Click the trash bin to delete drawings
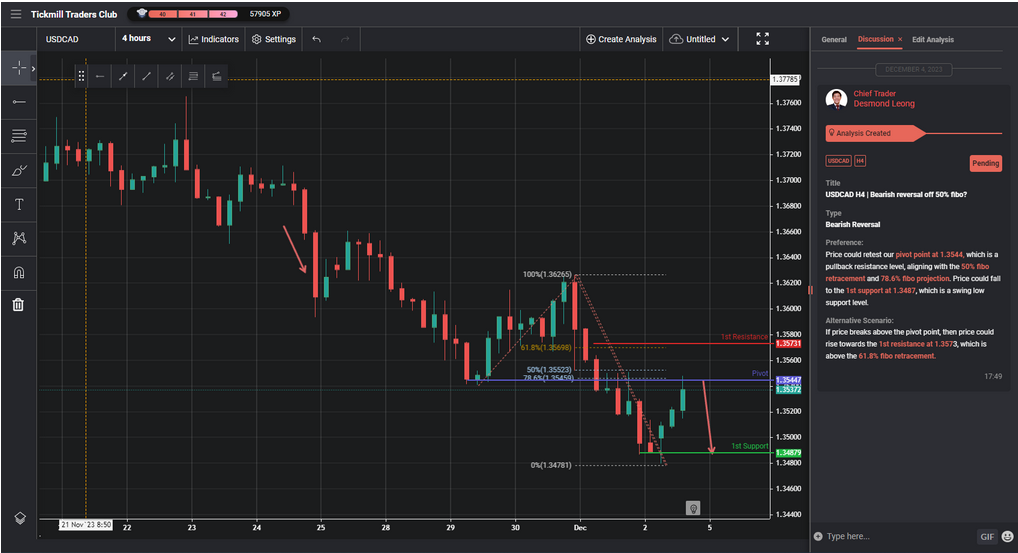Image resolution: width=1018 pixels, height=553 pixels. (x=18, y=304)
